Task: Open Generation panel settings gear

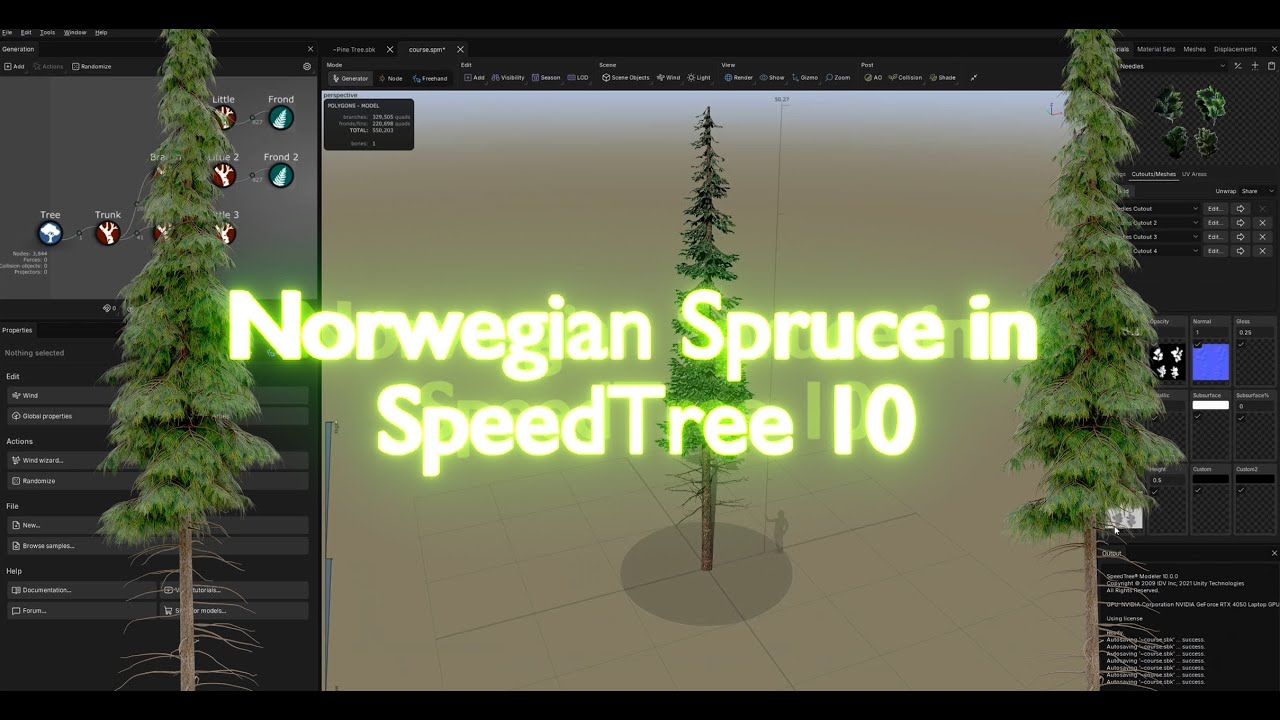Action: coord(307,66)
